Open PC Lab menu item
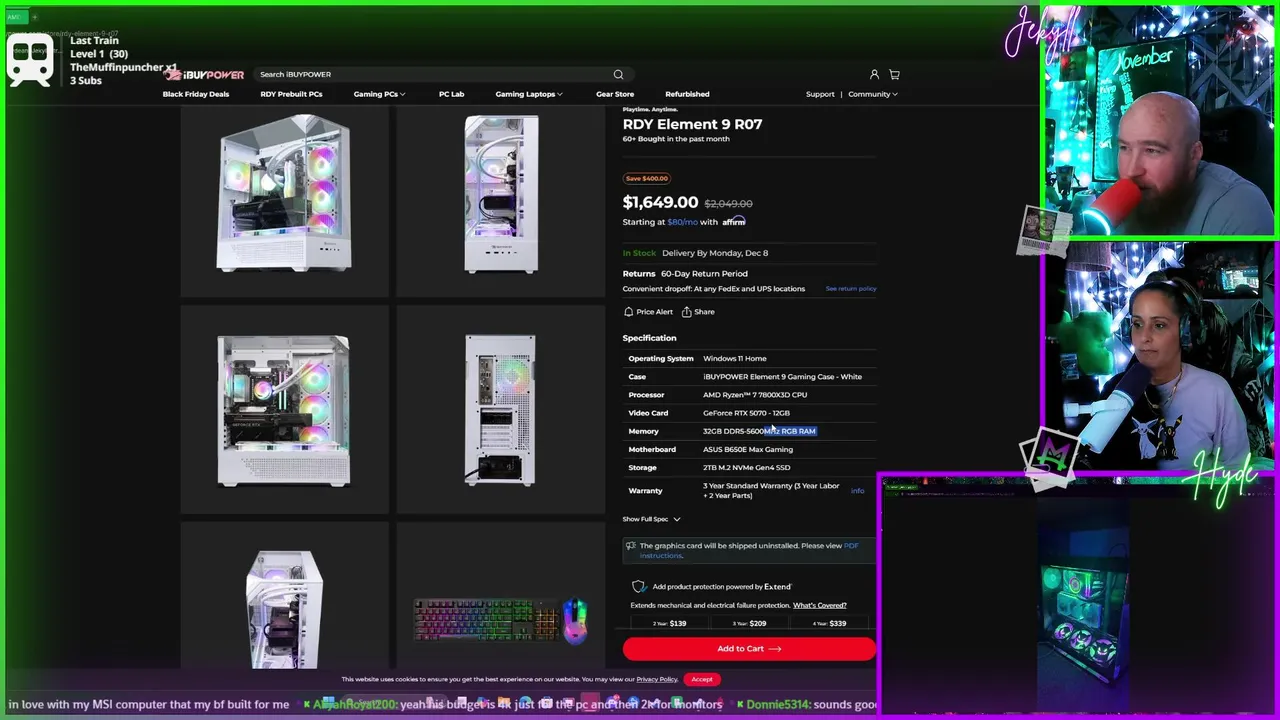Viewport: 1280px width, 720px height. coord(451,94)
